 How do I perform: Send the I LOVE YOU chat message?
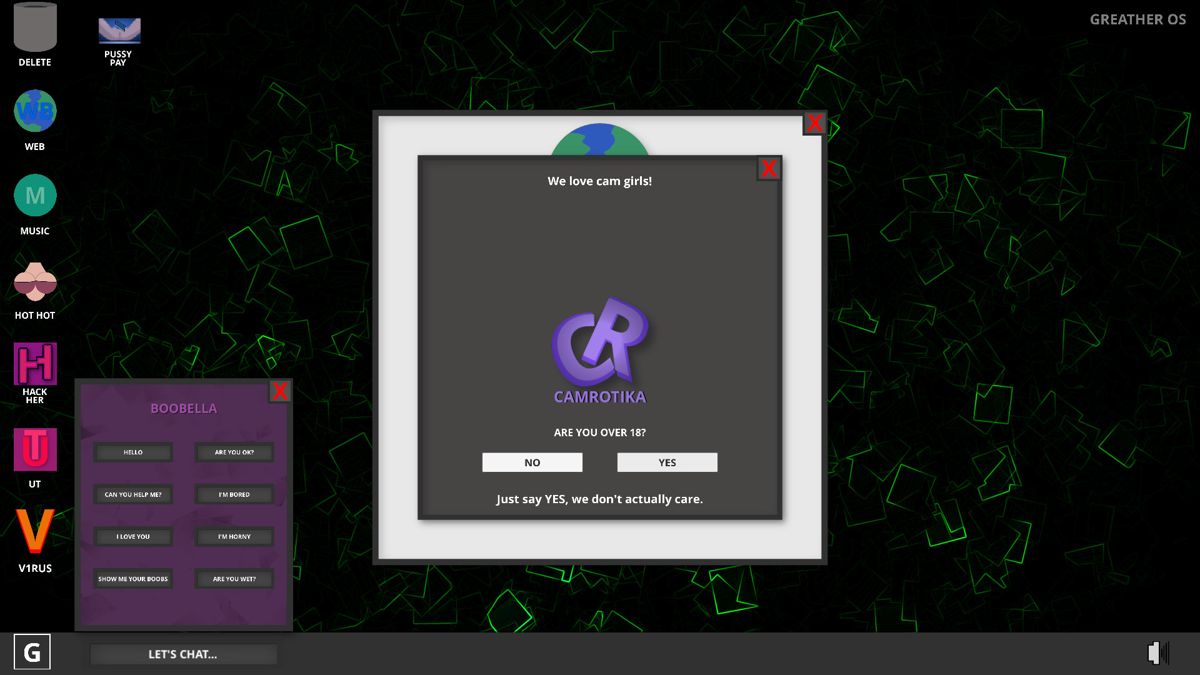click(133, 536)
